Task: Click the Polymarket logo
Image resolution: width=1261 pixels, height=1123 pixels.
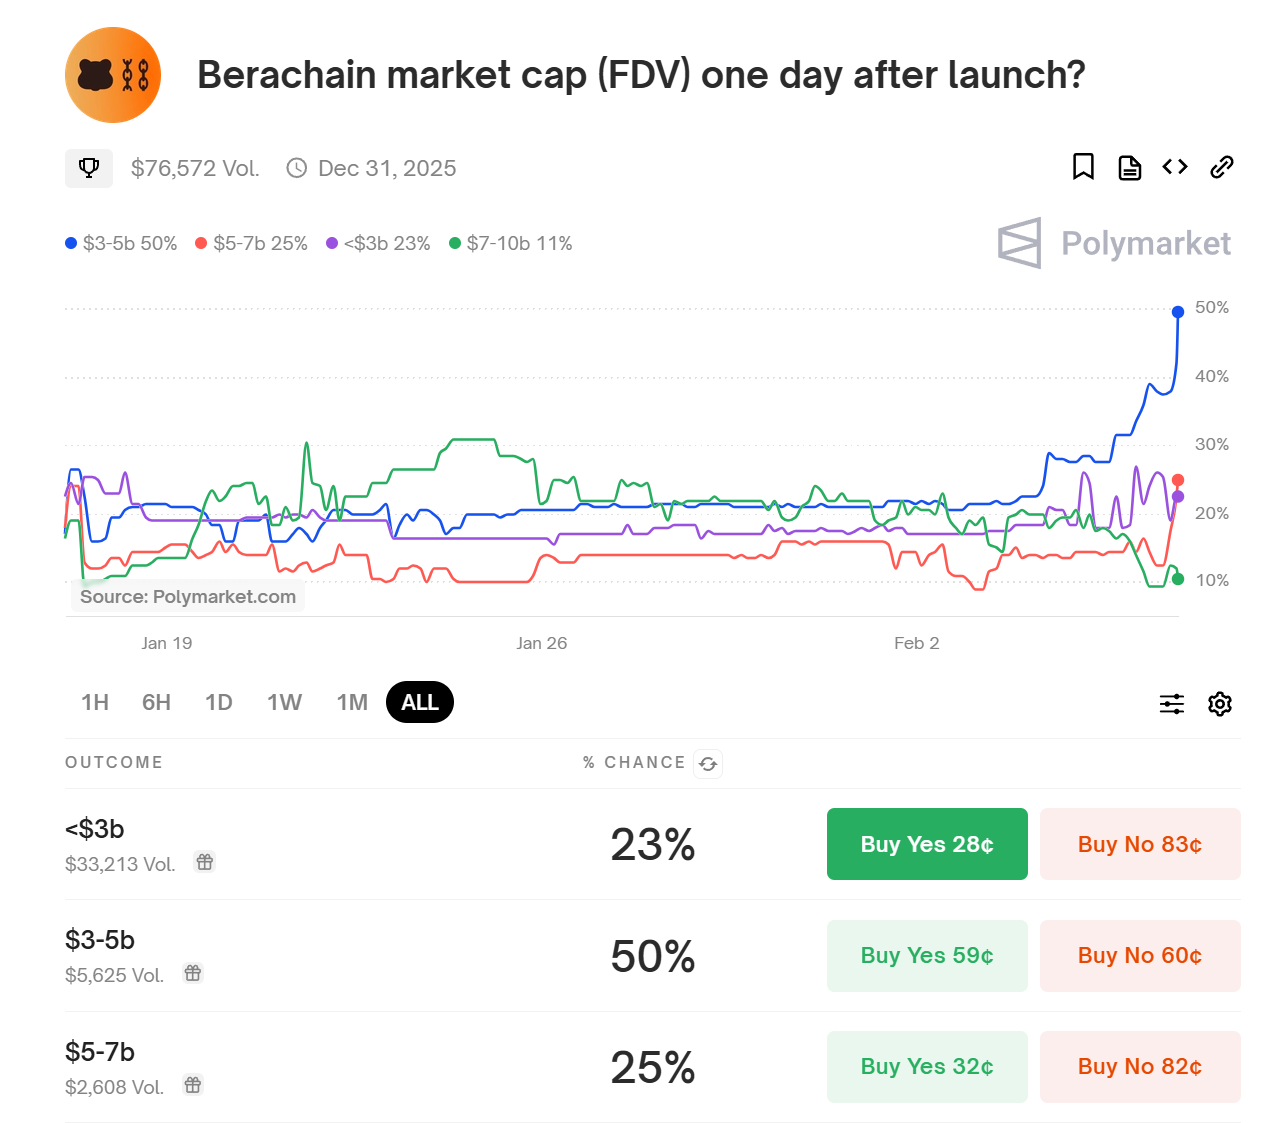Action: pos(1113,243)
